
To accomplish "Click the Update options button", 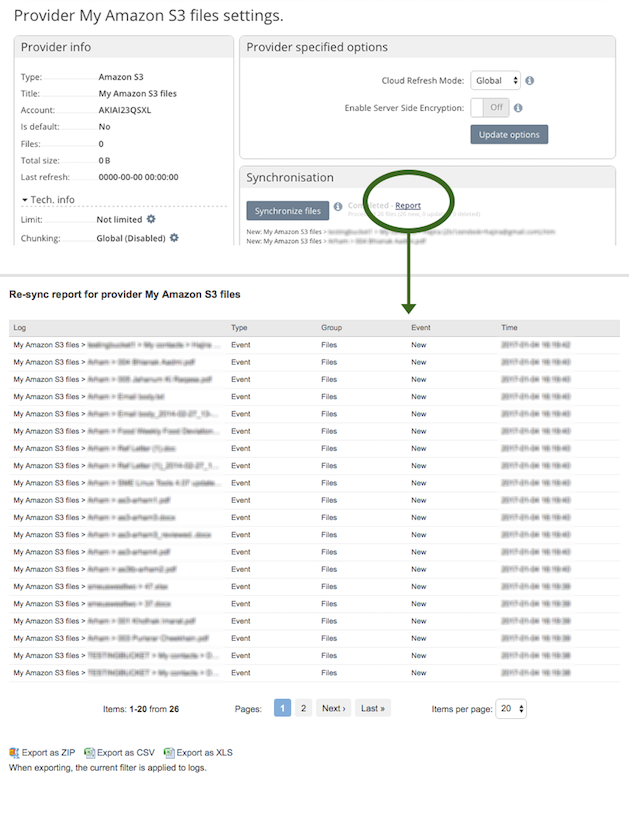I will tap(509, 134).
